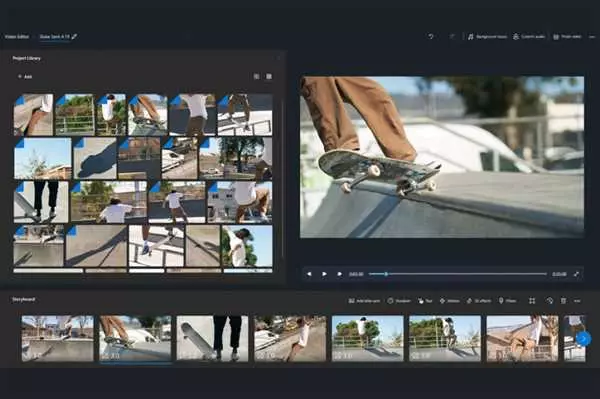Click the undo arrow in top toolbar
Screen dimensions: 600x399
coord(430,37)
